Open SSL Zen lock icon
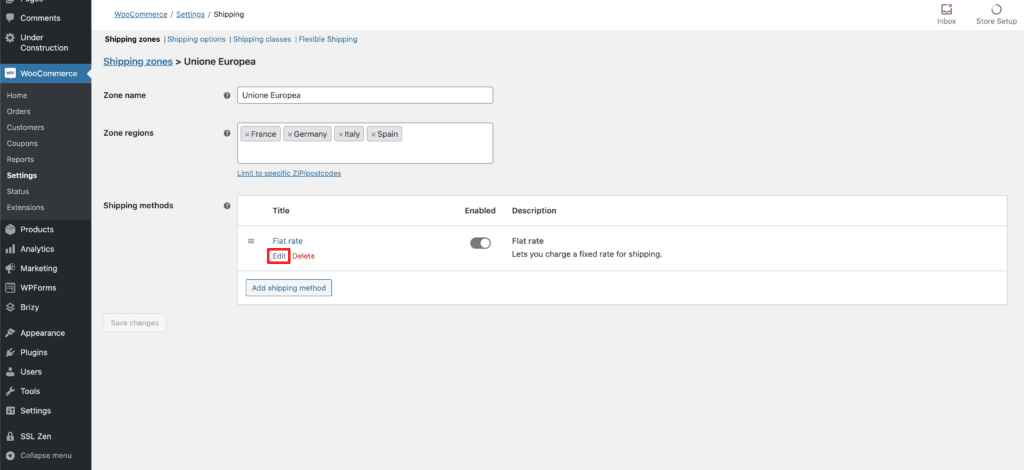The height and width of the screenshot is (470, 1024). click(x=10, y=437)
